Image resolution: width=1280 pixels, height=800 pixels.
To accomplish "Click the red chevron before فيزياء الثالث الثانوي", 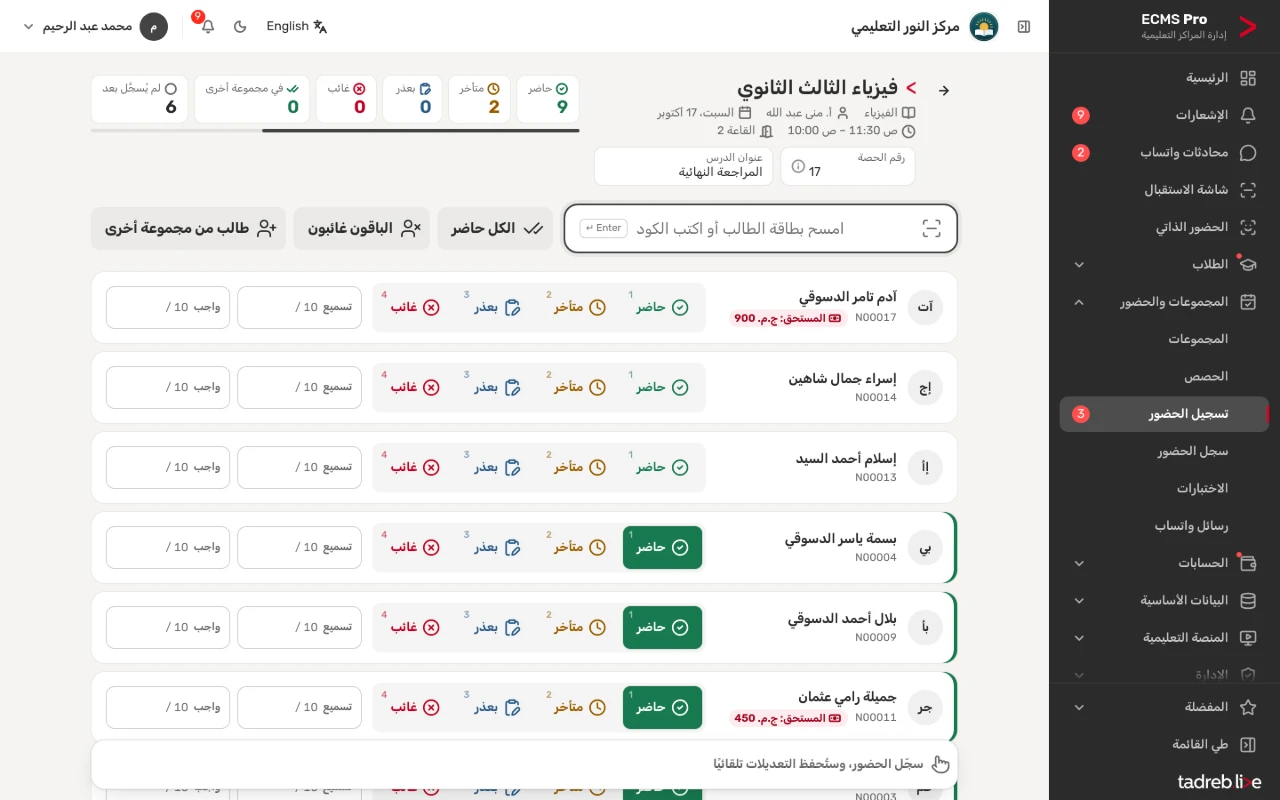I will pos(912,89).
